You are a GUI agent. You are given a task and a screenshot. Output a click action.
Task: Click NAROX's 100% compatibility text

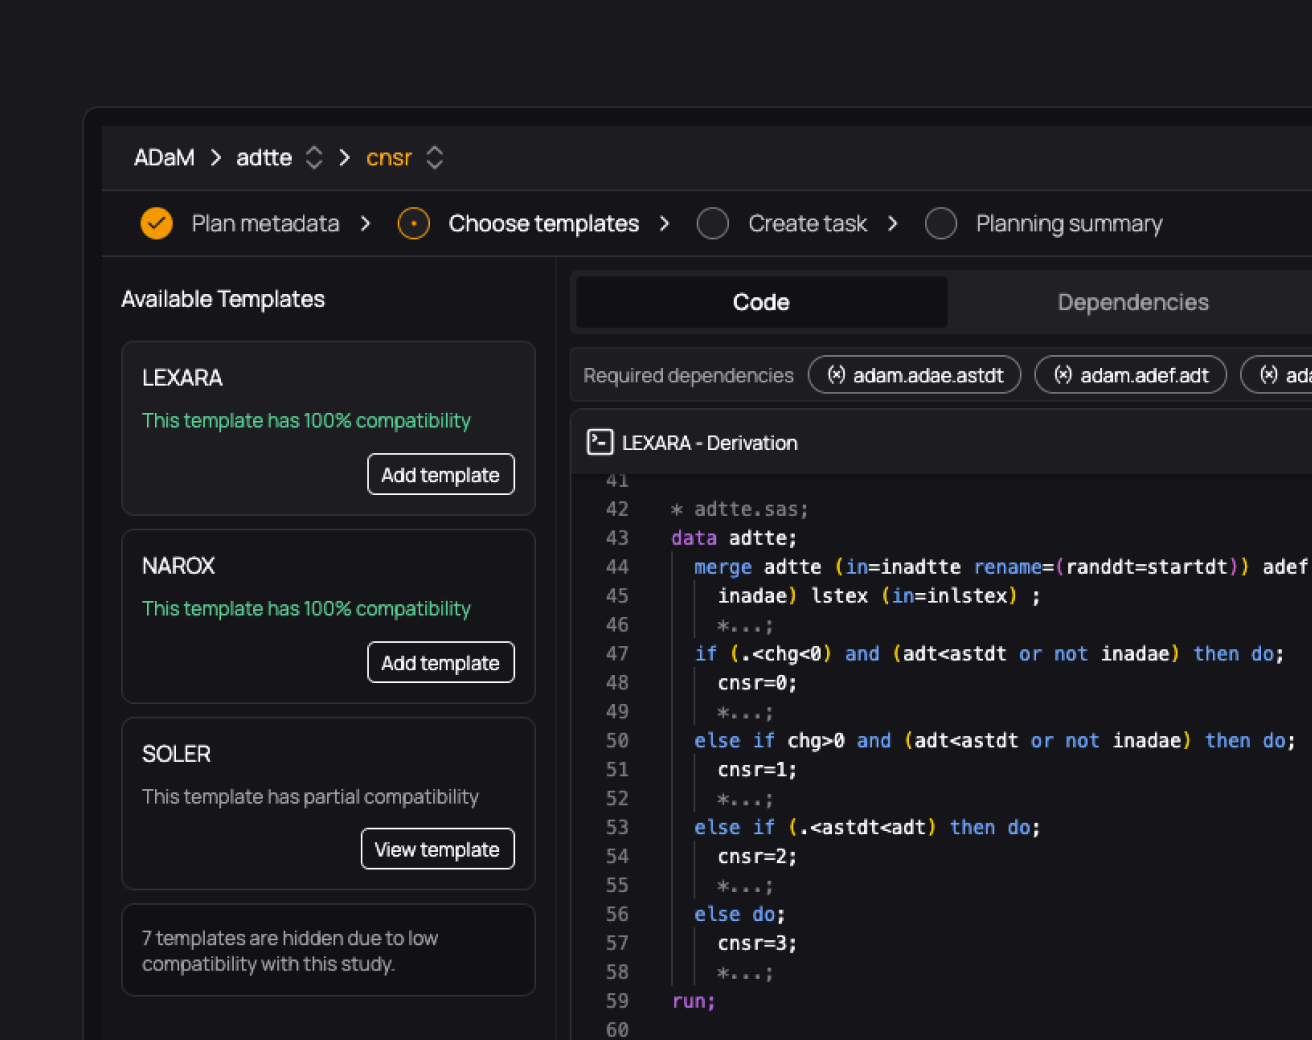click(306, 609)
